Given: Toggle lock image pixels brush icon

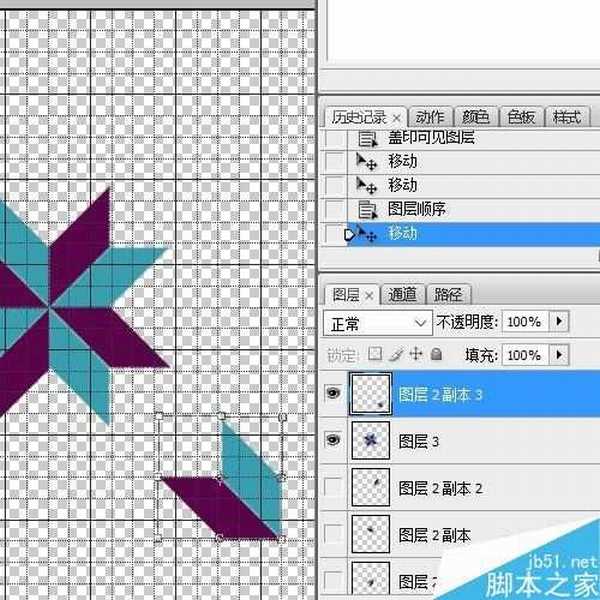Looking at the screenshot, I should pos(396,354).
